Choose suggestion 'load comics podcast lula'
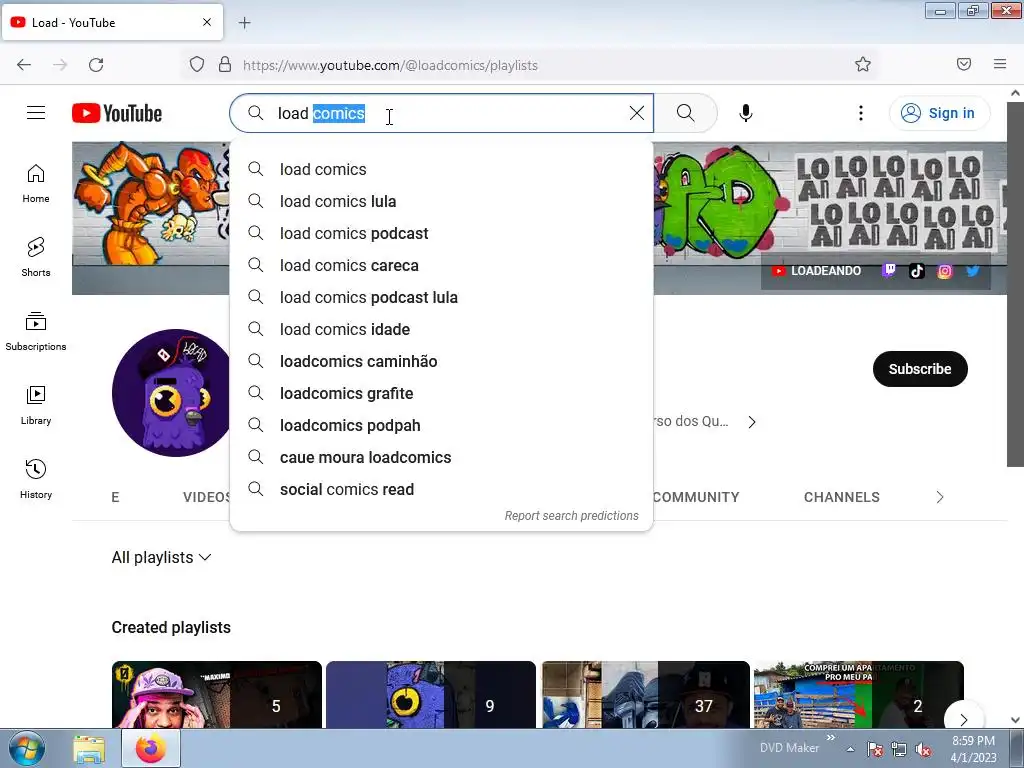 (441, 297)
